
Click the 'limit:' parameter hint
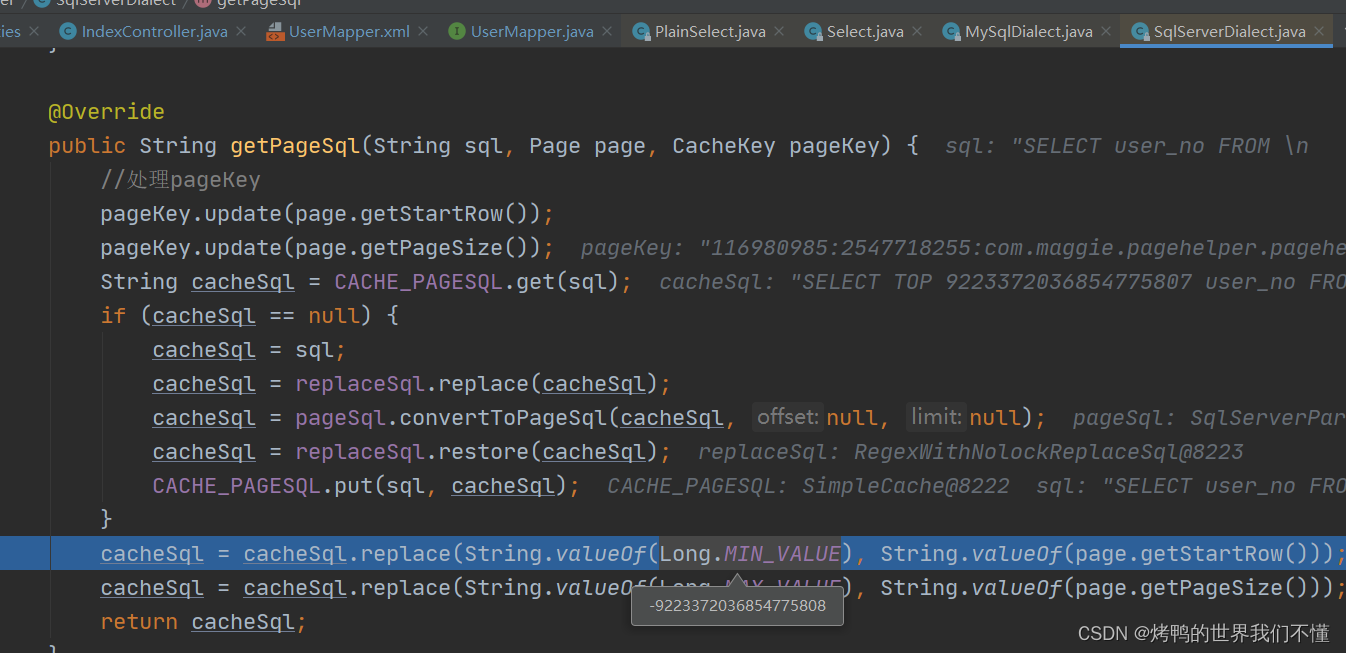point(935,417)
